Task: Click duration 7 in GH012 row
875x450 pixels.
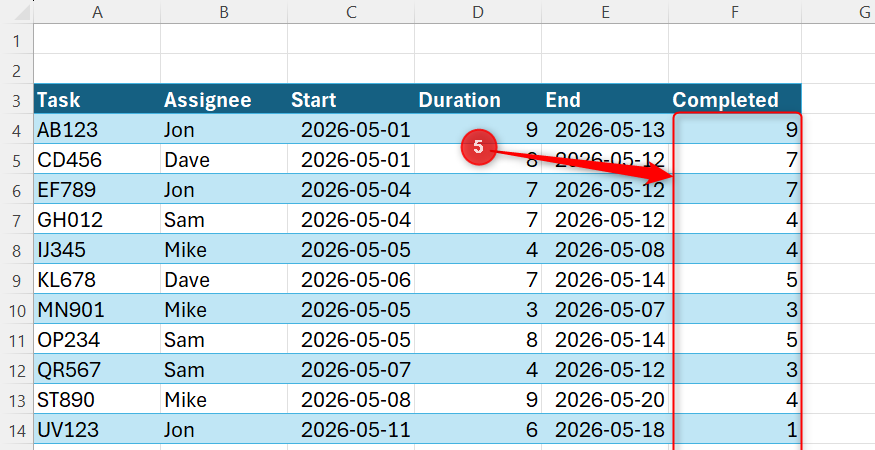Action: point(478,219)
